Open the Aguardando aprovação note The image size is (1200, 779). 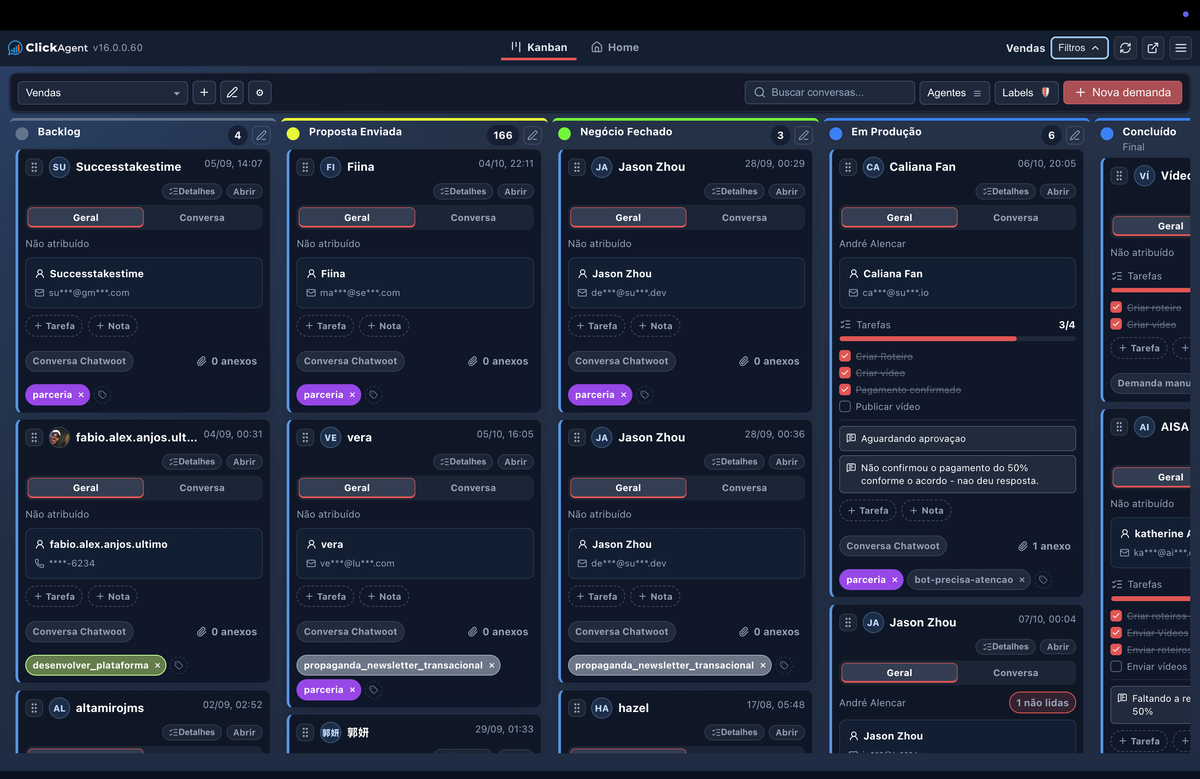[x=958, y=439]
